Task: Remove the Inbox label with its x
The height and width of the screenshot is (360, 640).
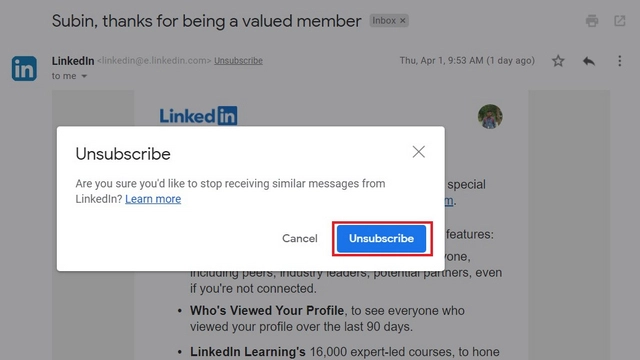Action: (x=402, y=20)
